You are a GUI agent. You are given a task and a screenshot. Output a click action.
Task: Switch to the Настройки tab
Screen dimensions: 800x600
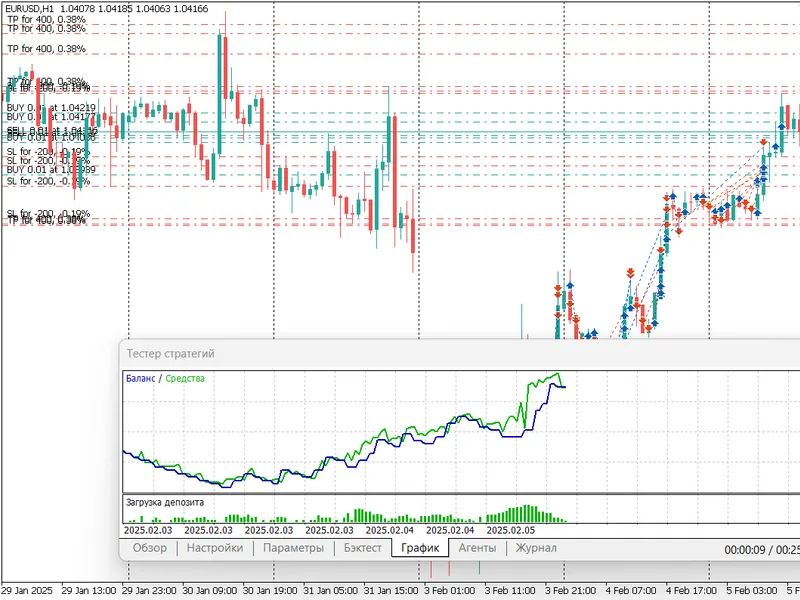tap(215, 548)
